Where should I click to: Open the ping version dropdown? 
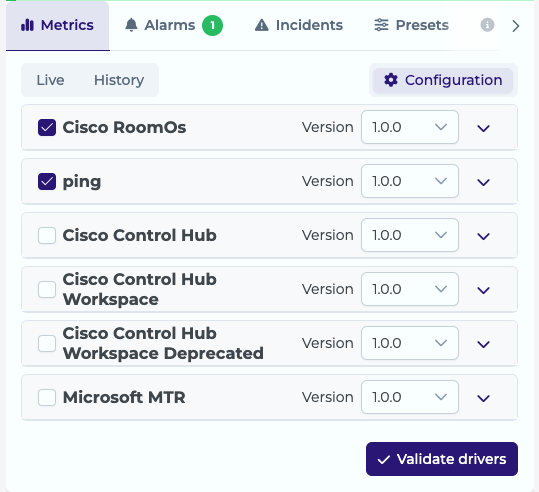410,181
